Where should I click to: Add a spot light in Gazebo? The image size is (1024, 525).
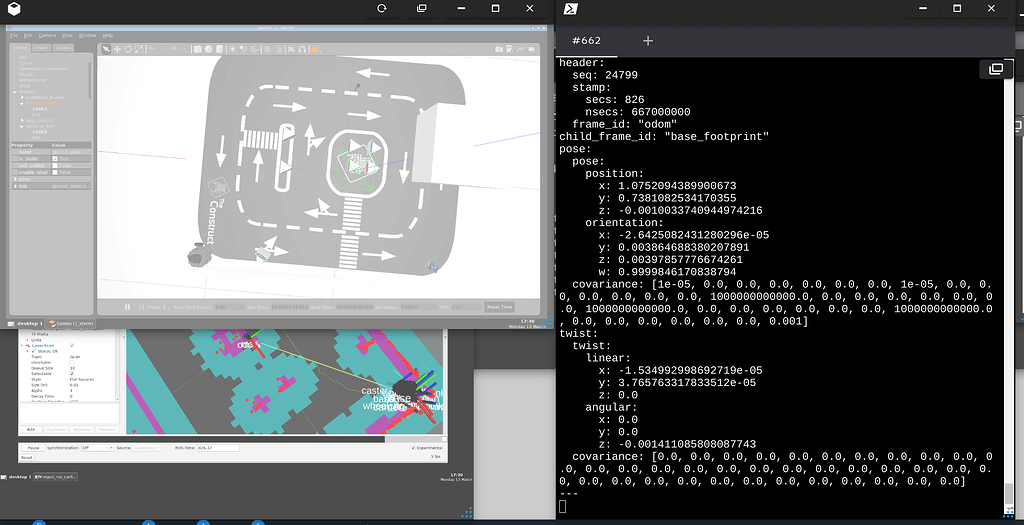(243, 49)
